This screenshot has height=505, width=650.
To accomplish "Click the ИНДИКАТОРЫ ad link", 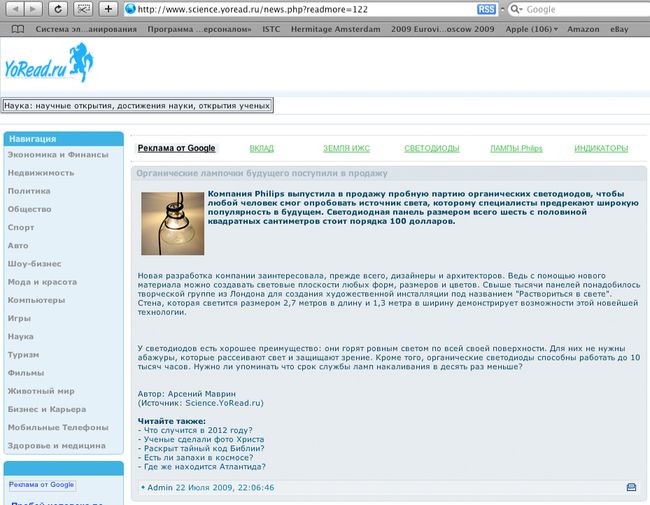I will (x=601, y=148).
